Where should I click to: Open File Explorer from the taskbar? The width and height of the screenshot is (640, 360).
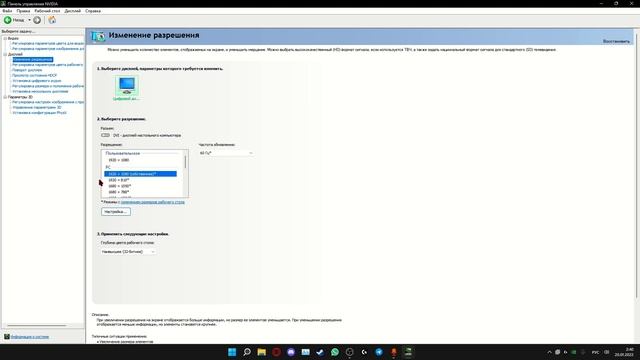point(262,352)
